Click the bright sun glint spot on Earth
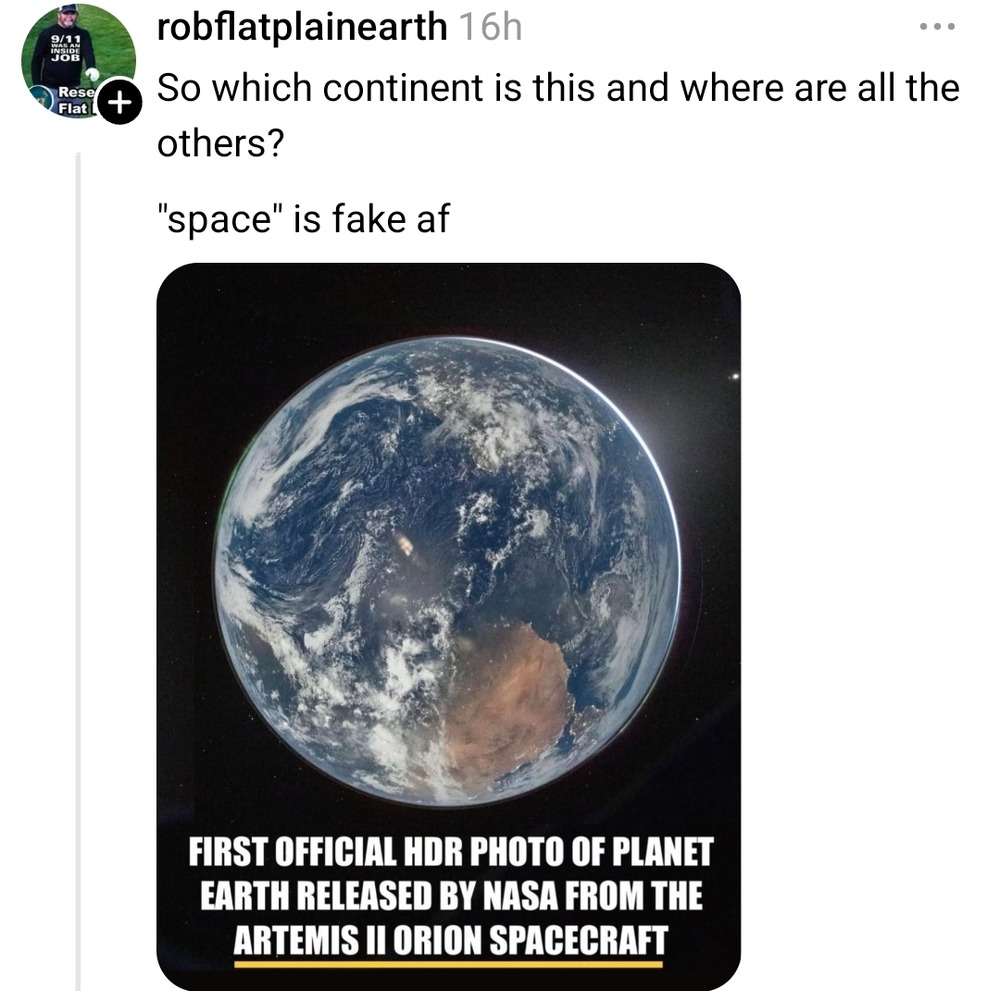This screenshot has width=1000, height=991. pos(407,545)
